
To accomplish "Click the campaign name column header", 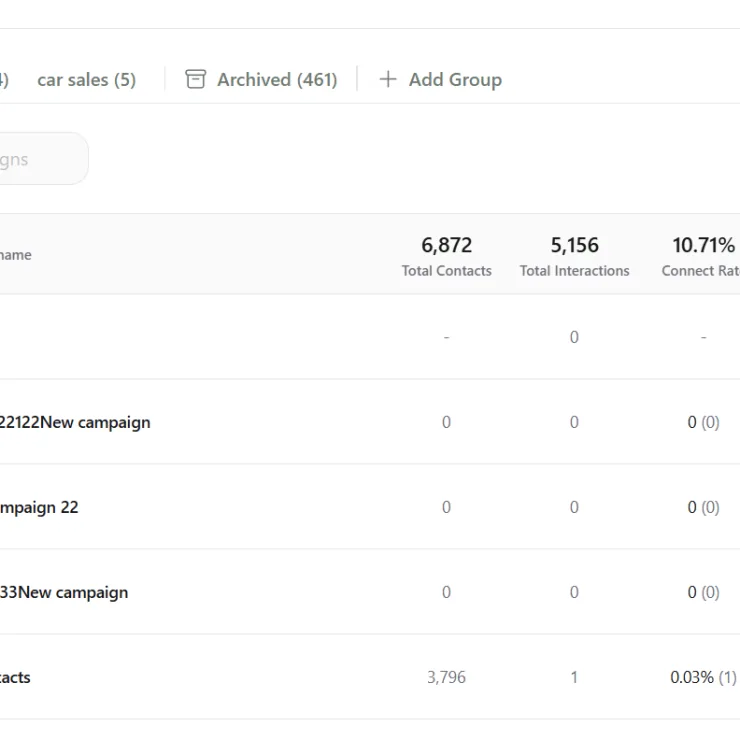I will click(16, 255).
